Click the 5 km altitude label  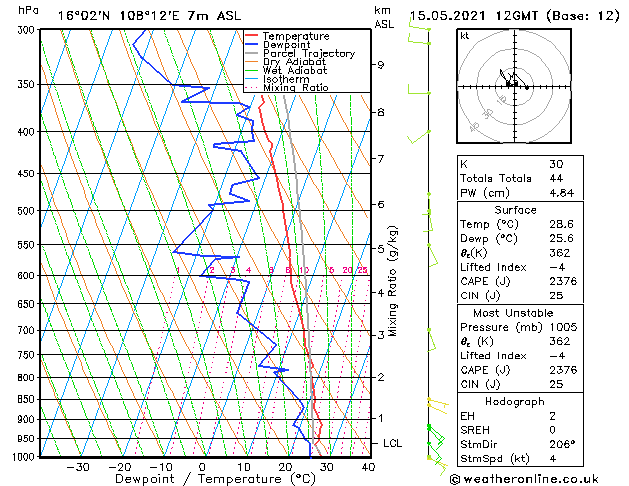click(381, 249)
